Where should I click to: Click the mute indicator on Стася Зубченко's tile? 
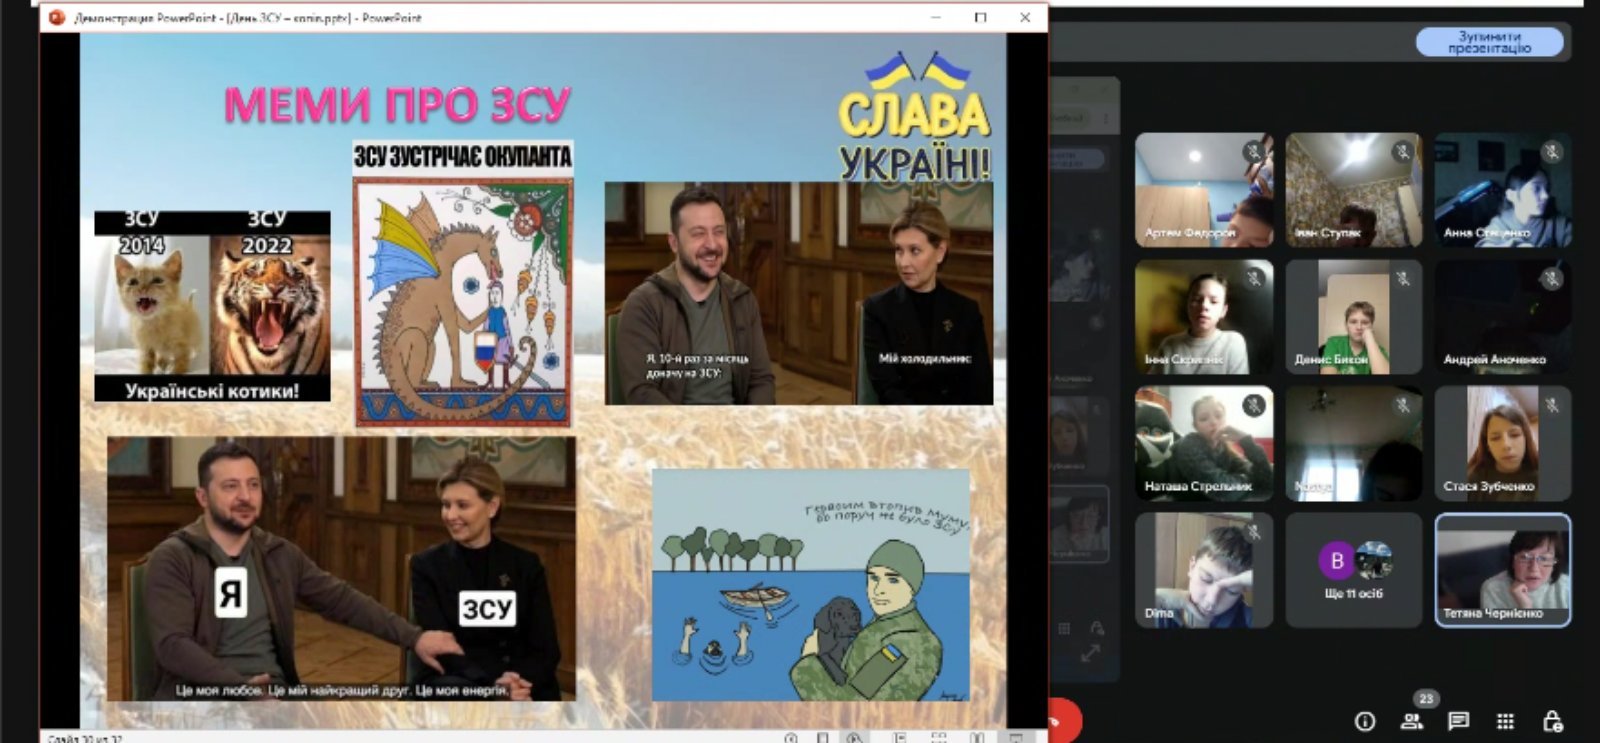(1552, 405)
